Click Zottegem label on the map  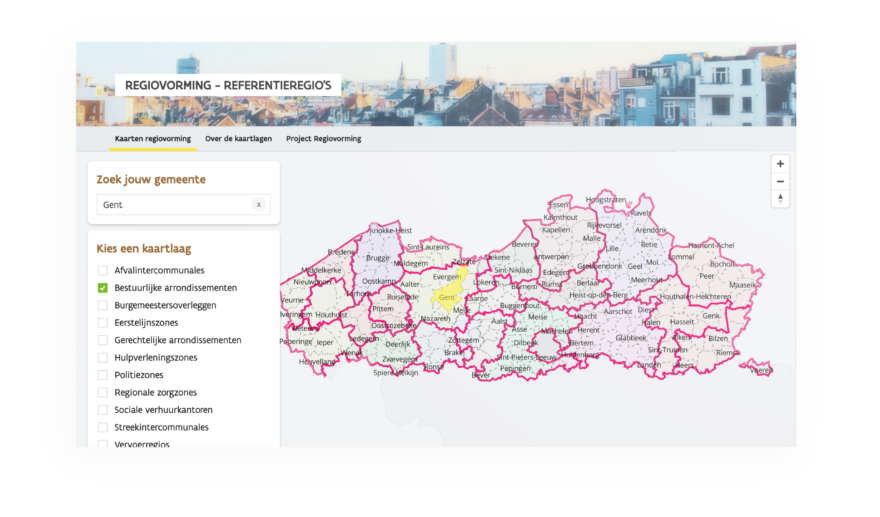[x=464, y=341]
